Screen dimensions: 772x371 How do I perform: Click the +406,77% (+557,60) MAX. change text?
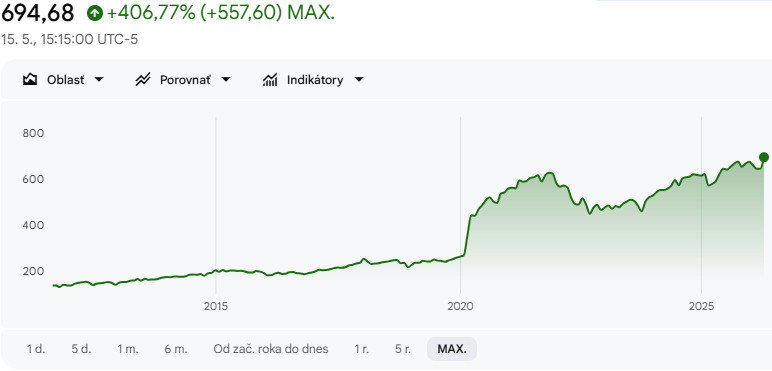pos(221,13)
